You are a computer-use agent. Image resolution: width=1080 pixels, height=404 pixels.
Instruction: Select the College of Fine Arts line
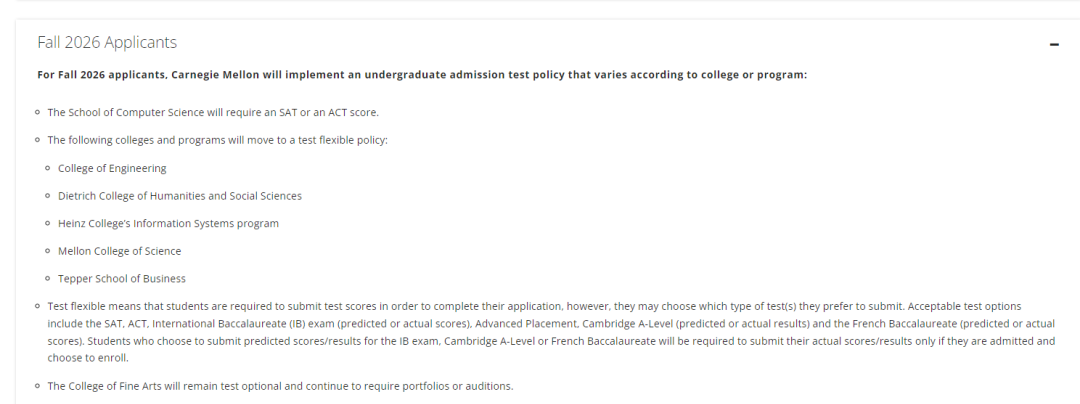(280, 385)
